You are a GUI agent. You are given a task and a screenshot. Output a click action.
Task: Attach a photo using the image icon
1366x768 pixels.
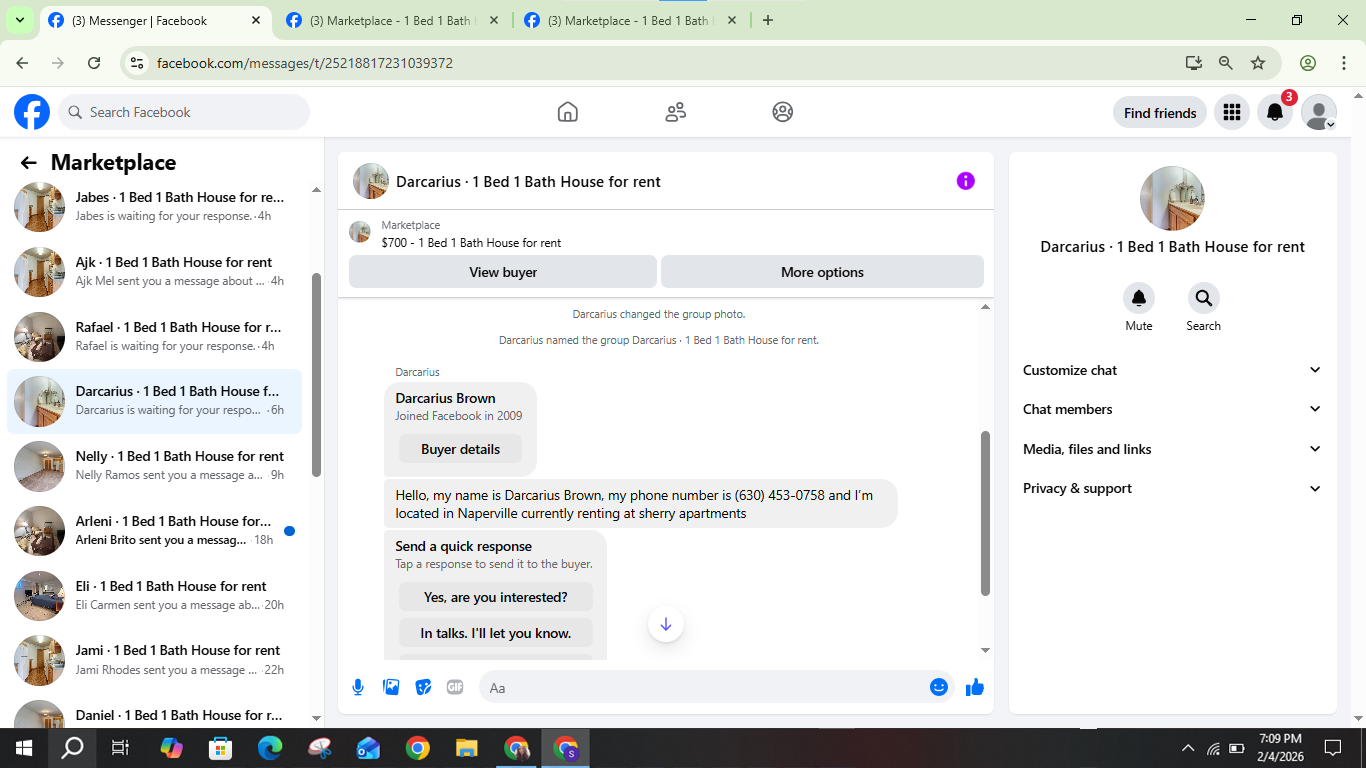pos(391,687)
